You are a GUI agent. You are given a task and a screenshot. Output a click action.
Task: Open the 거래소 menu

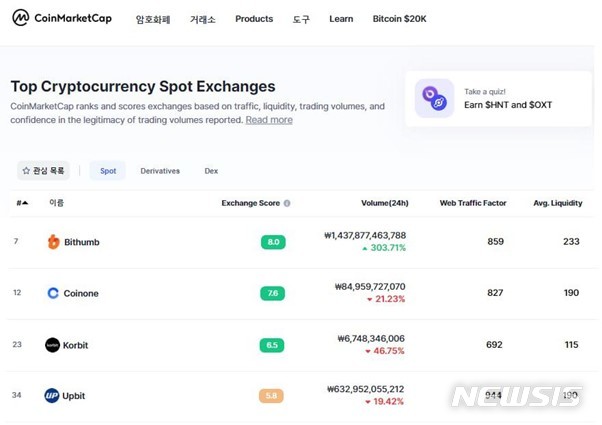point(203,19)
